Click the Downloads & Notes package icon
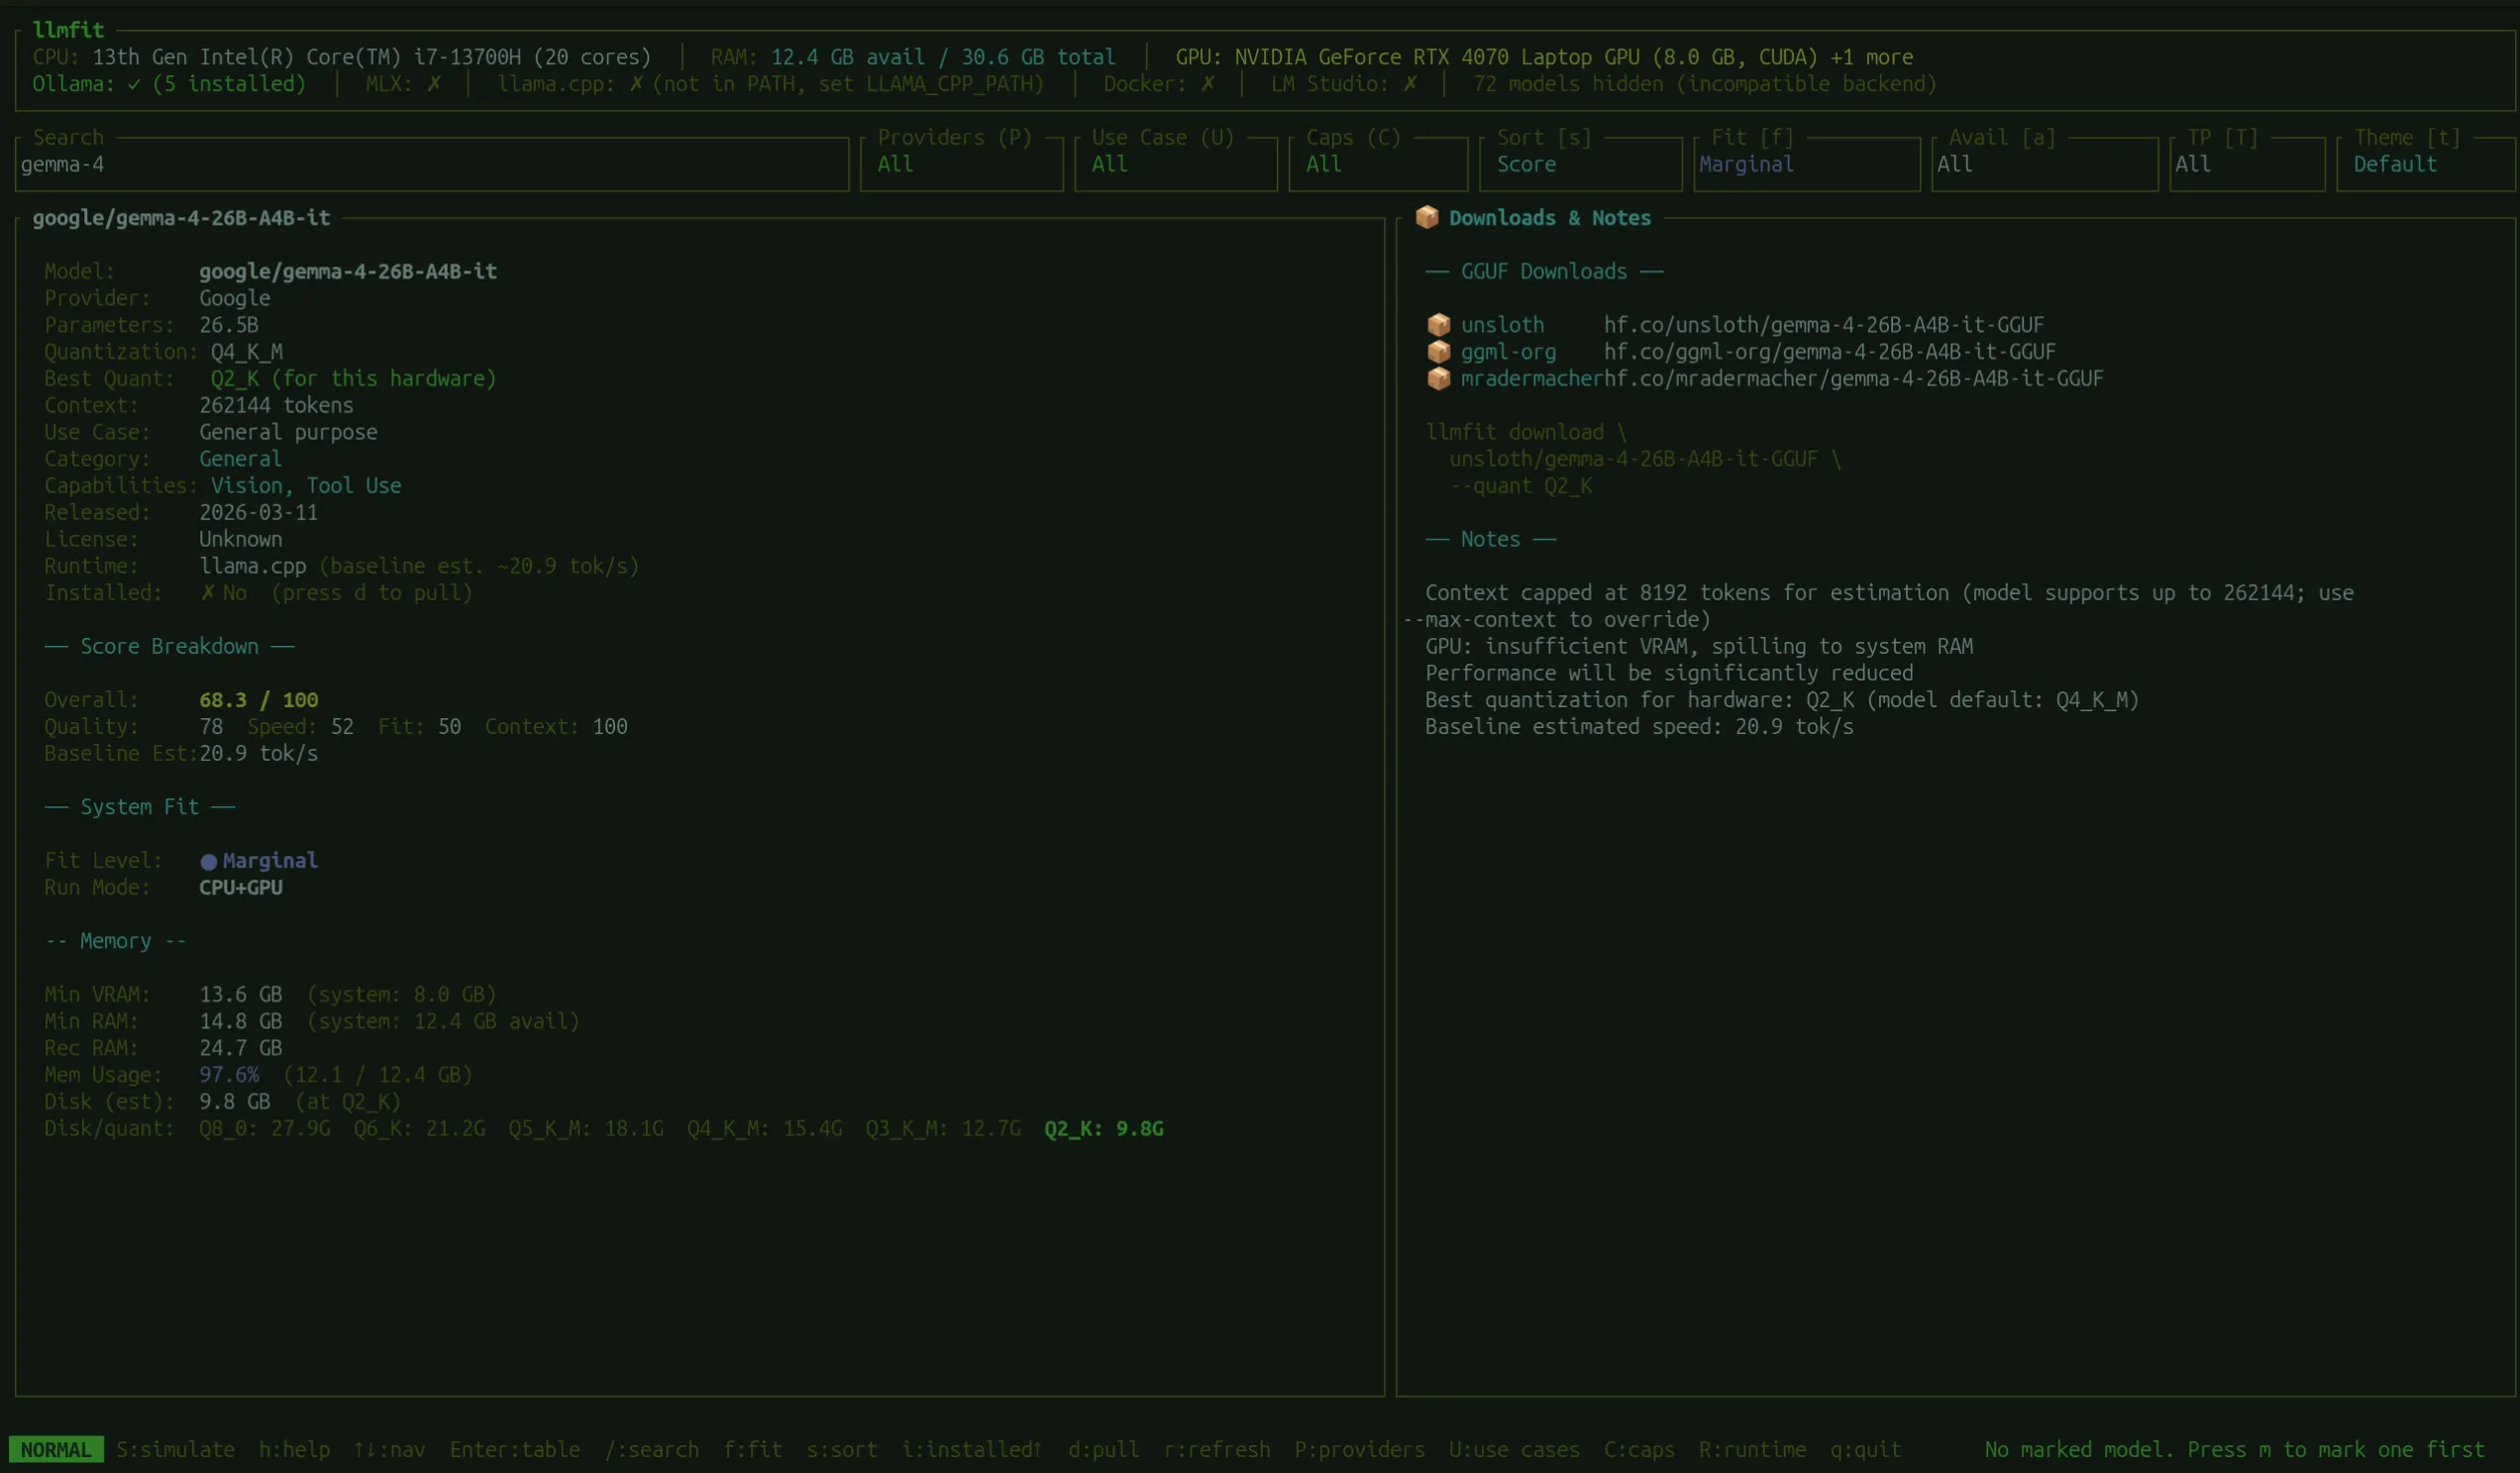 [x=1427, y=217]
